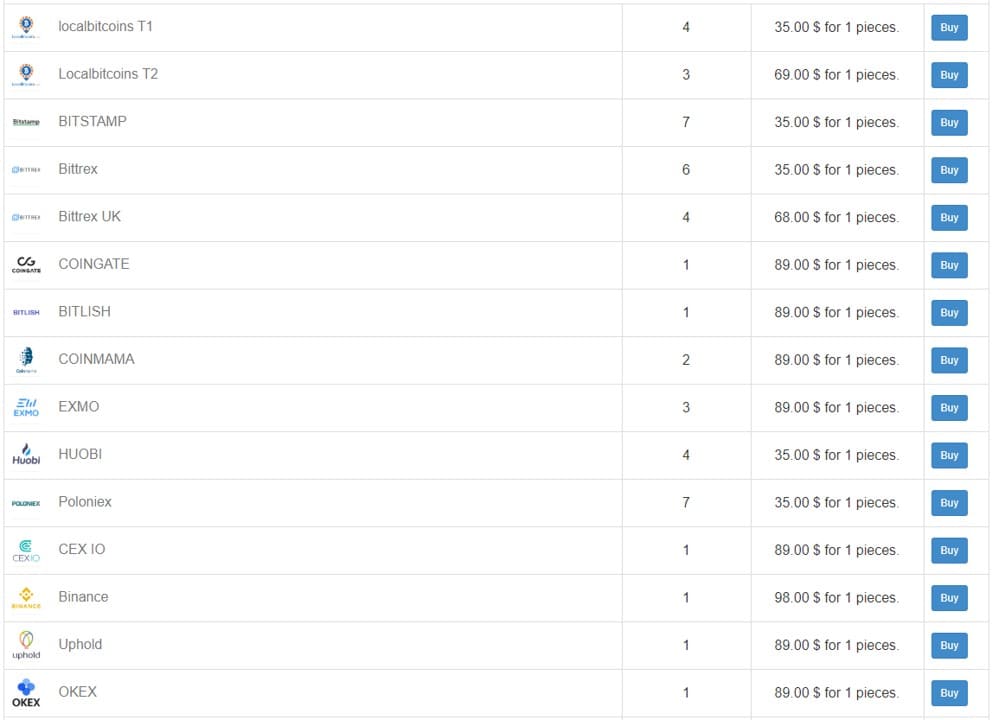Screen dimensions: 992x720
Task: Click the Binance logo icon
Action: coord(26,597)
